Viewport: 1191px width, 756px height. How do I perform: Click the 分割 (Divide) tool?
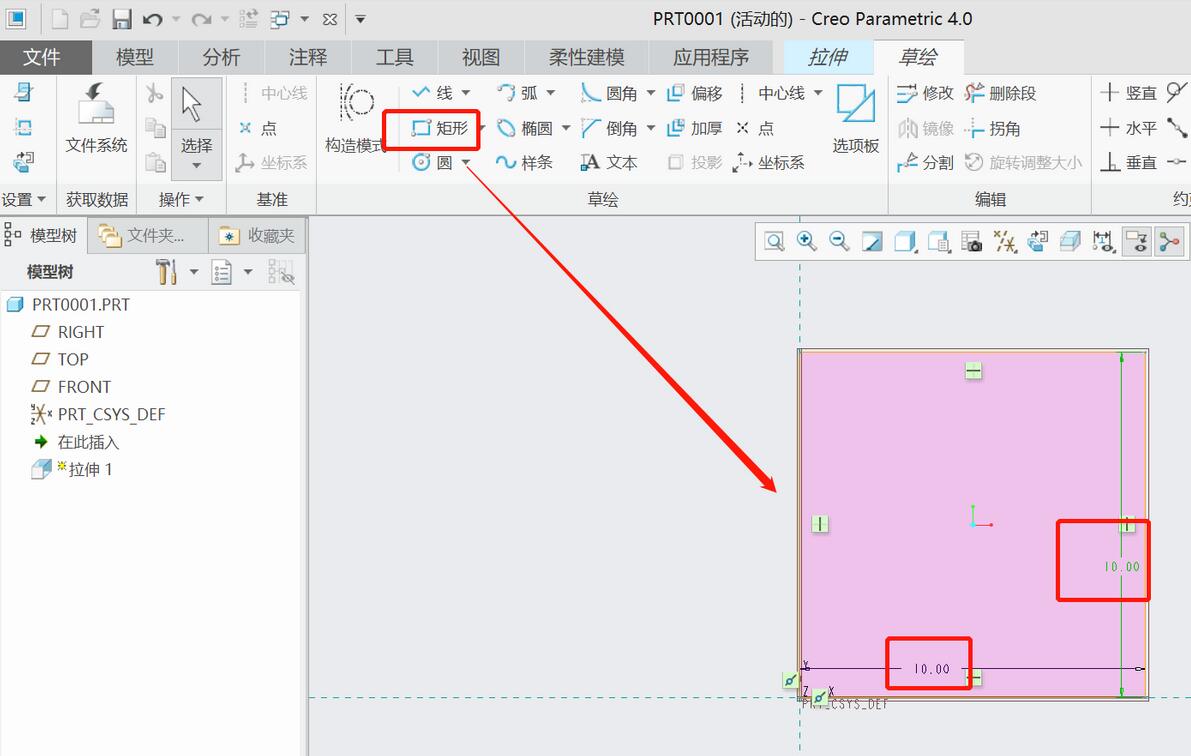pyautogui.click(x=925, y=162)
